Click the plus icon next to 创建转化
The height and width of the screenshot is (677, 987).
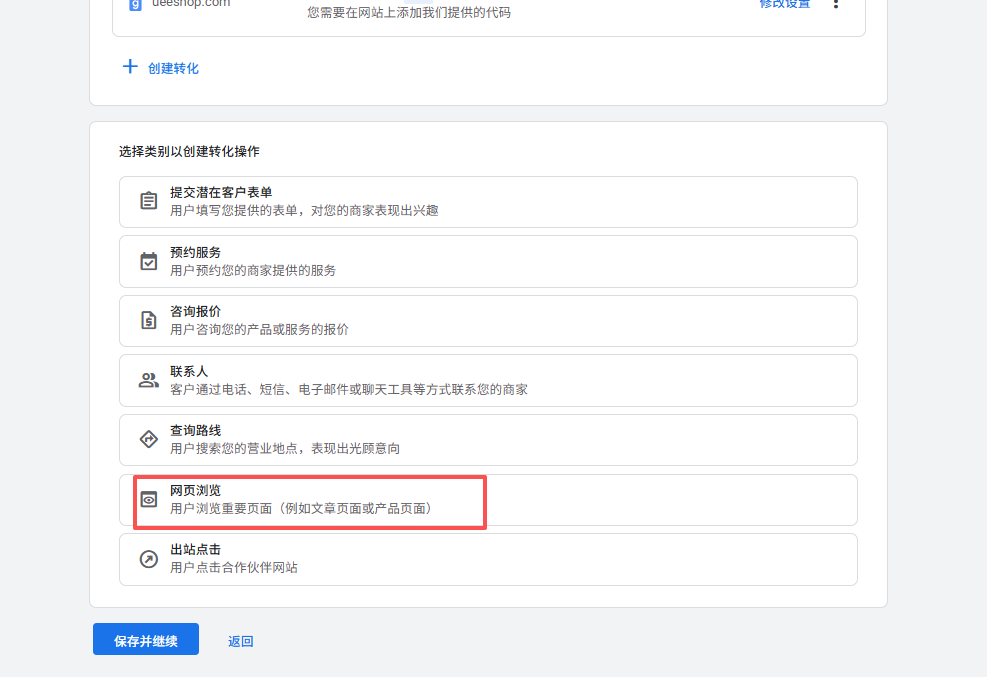pyautogui.click(x=130, y=67)
